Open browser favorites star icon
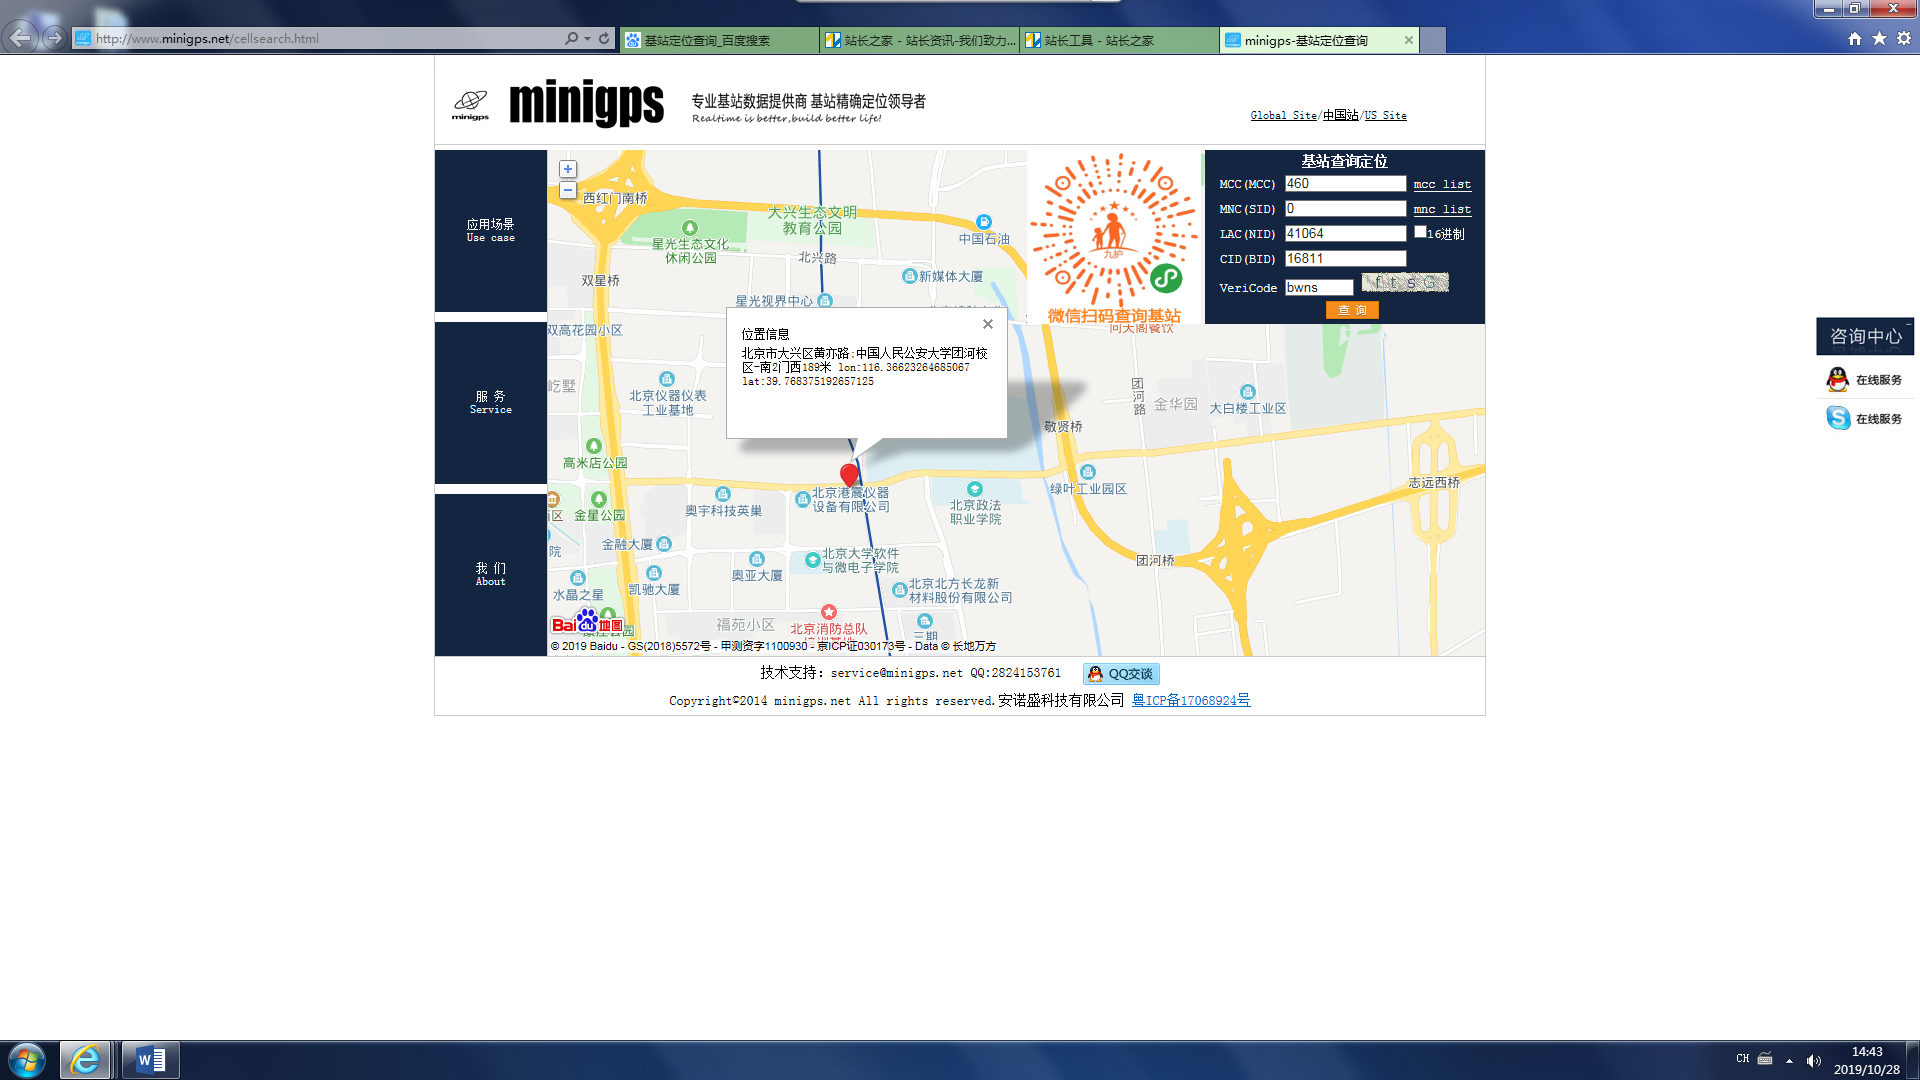The height and width of the screenshot is (1080, 1920). [x=1879, y=38]
